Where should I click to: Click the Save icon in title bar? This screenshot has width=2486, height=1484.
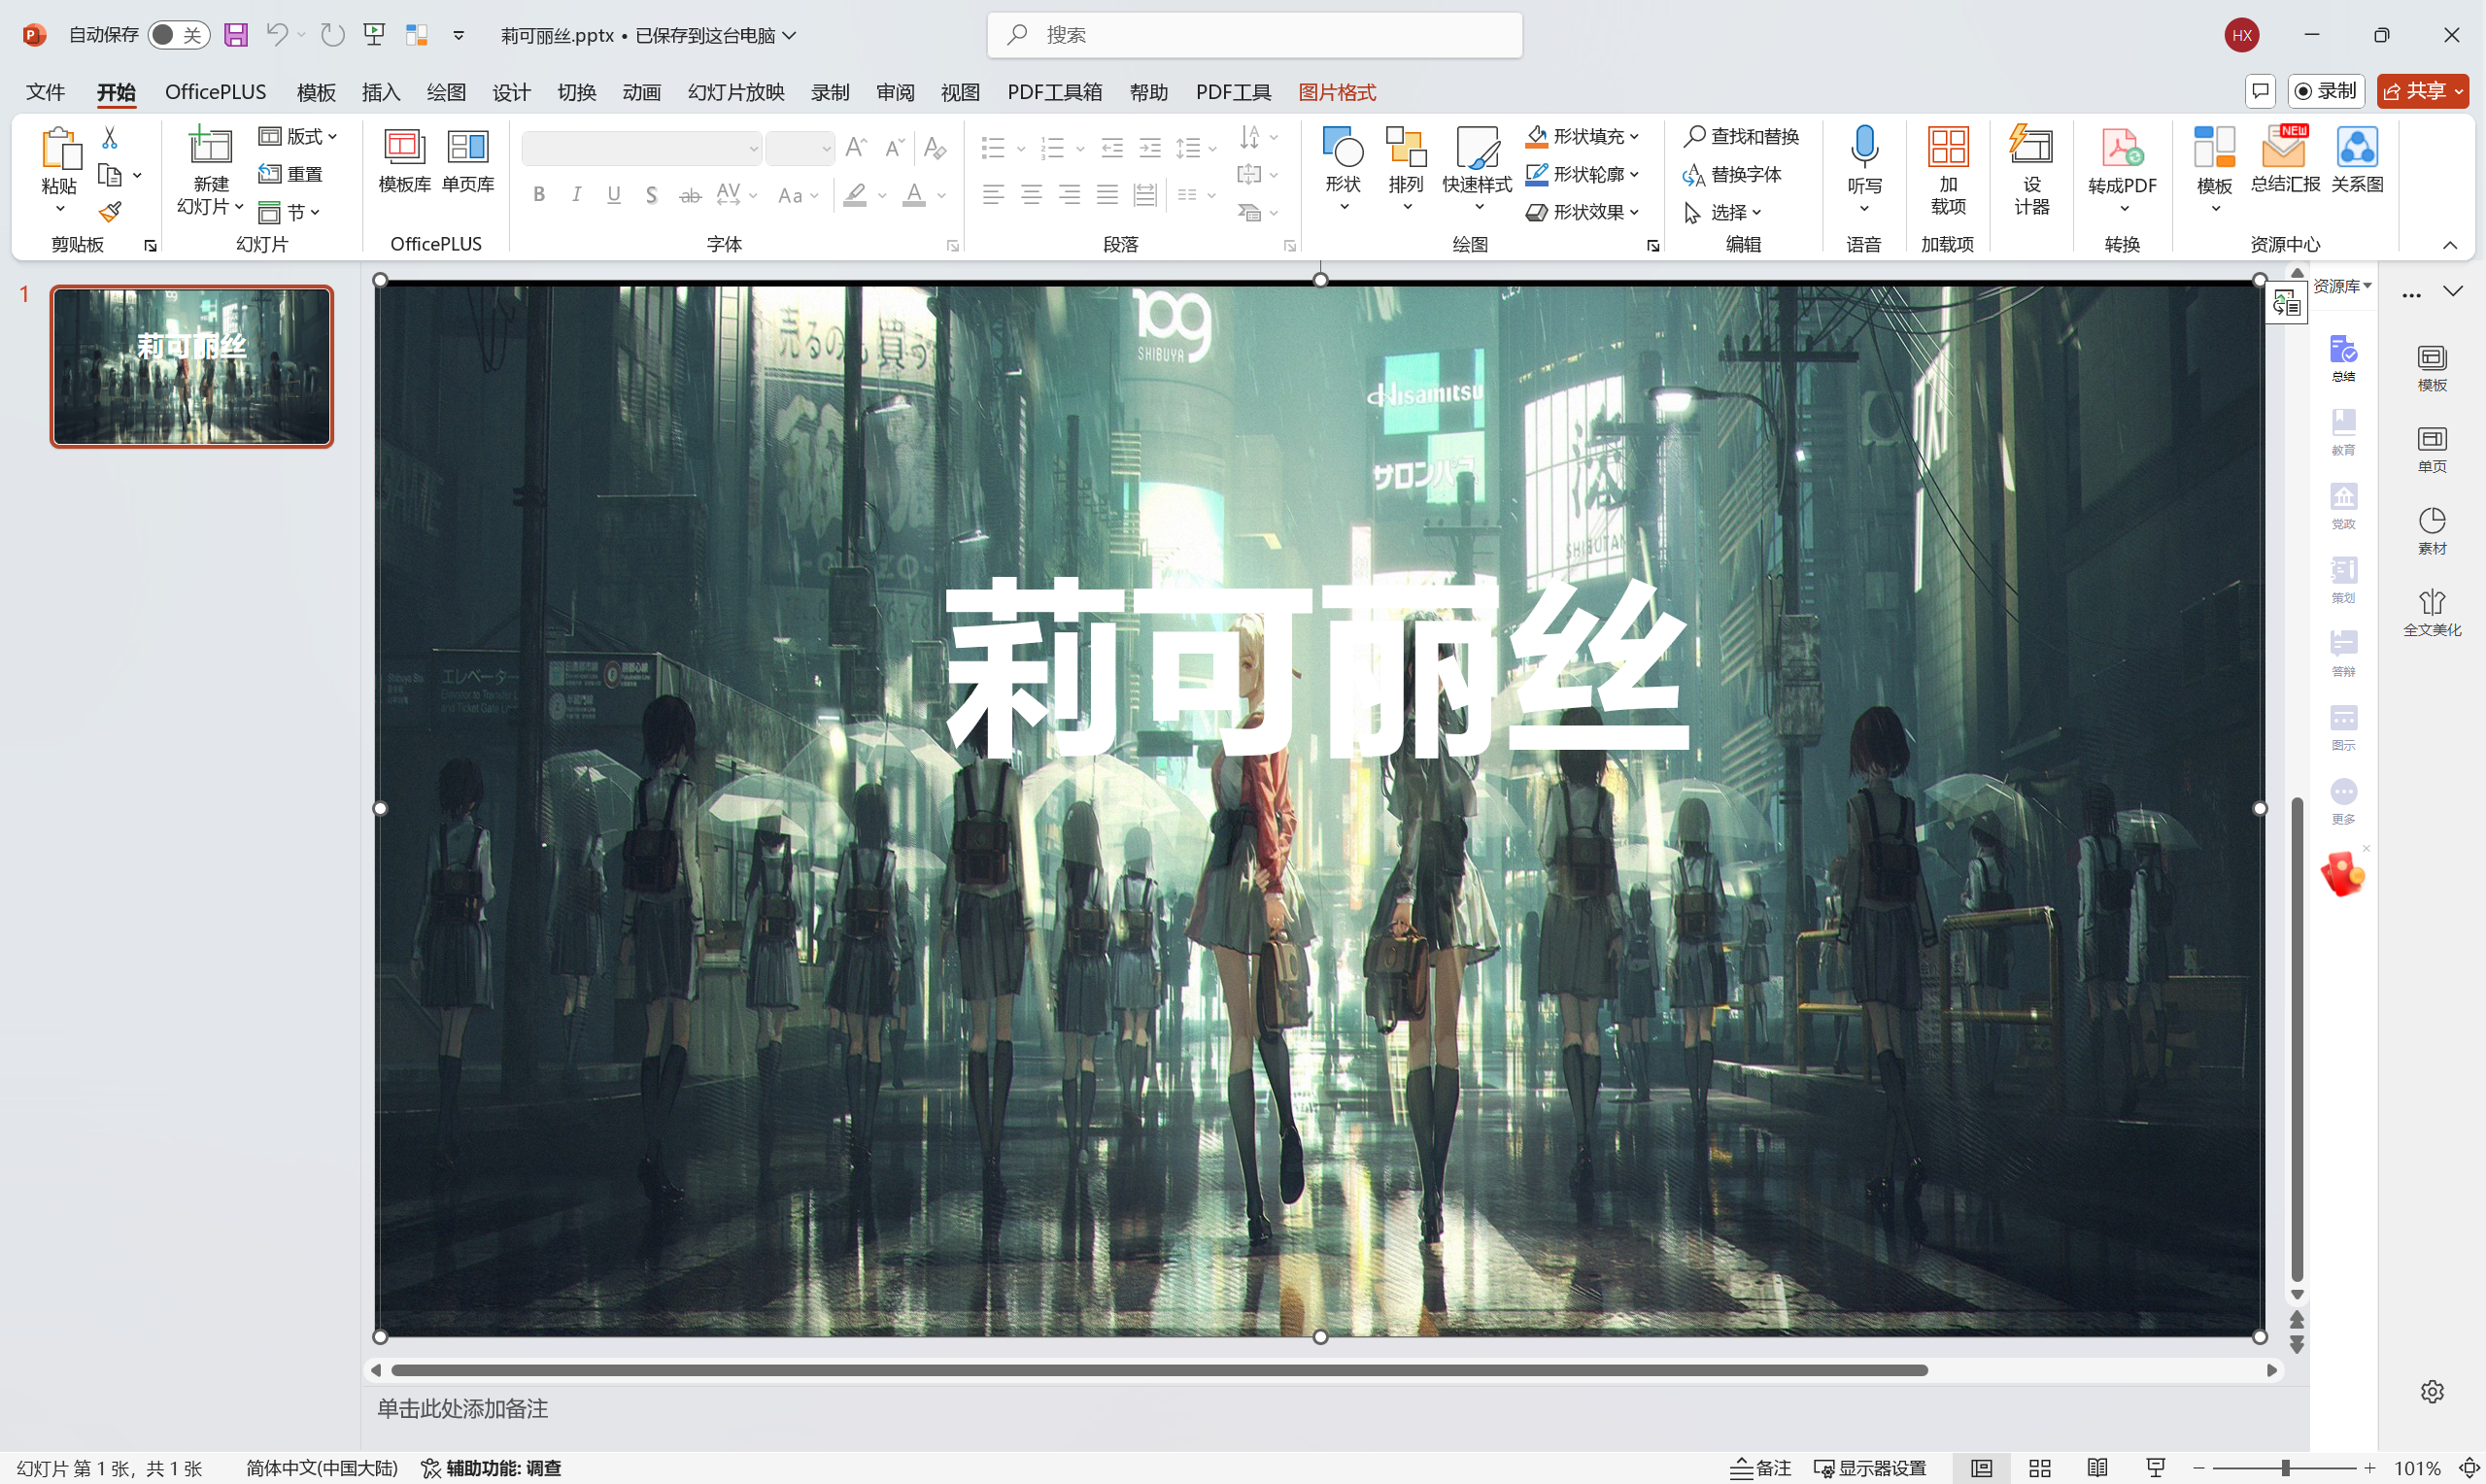click(236, 35)
